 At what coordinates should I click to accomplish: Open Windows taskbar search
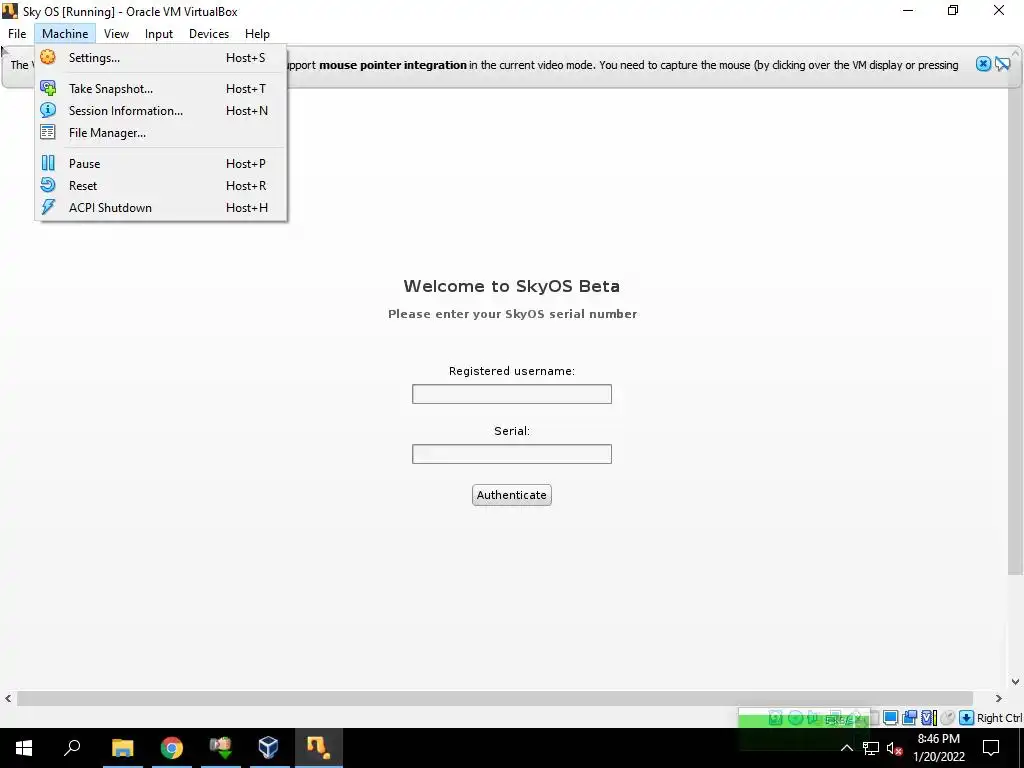point(72,748)
